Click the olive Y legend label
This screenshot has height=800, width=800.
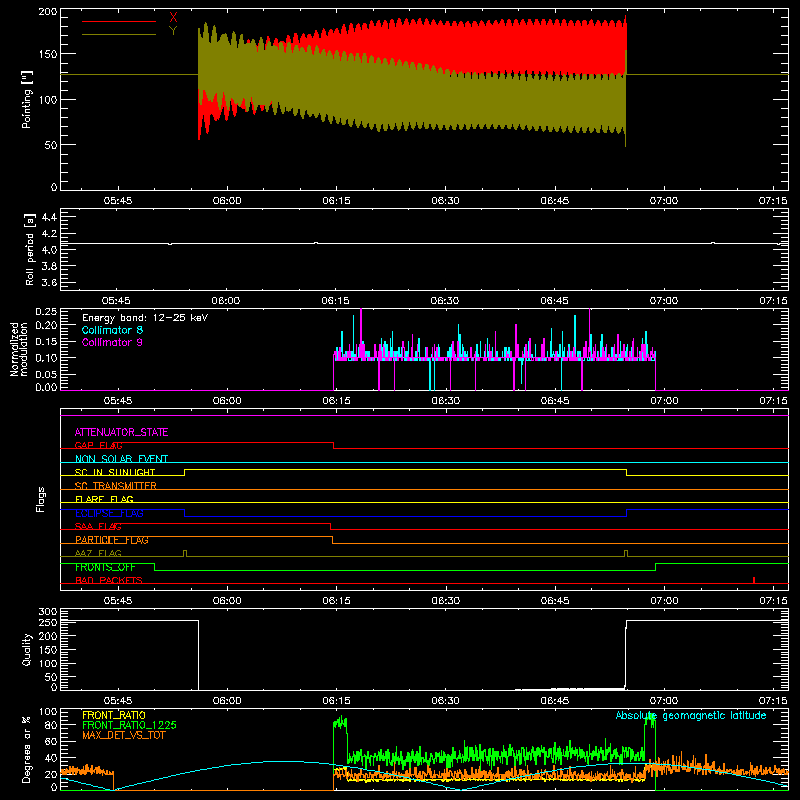tap(173, 31)
